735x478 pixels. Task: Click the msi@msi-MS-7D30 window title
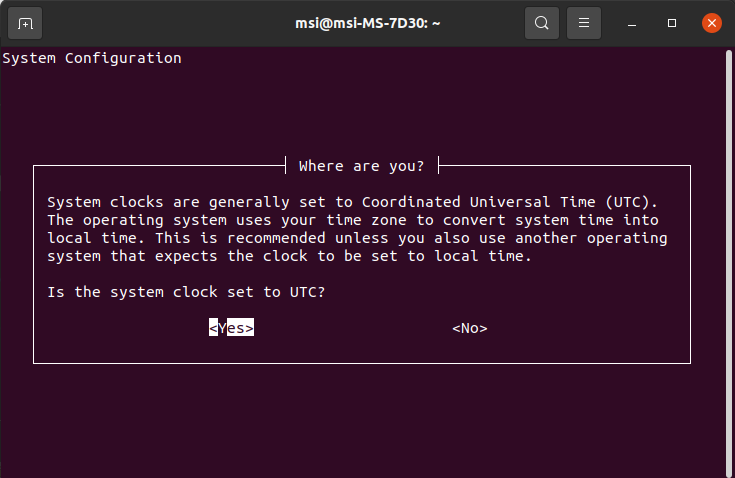[368, 23]
